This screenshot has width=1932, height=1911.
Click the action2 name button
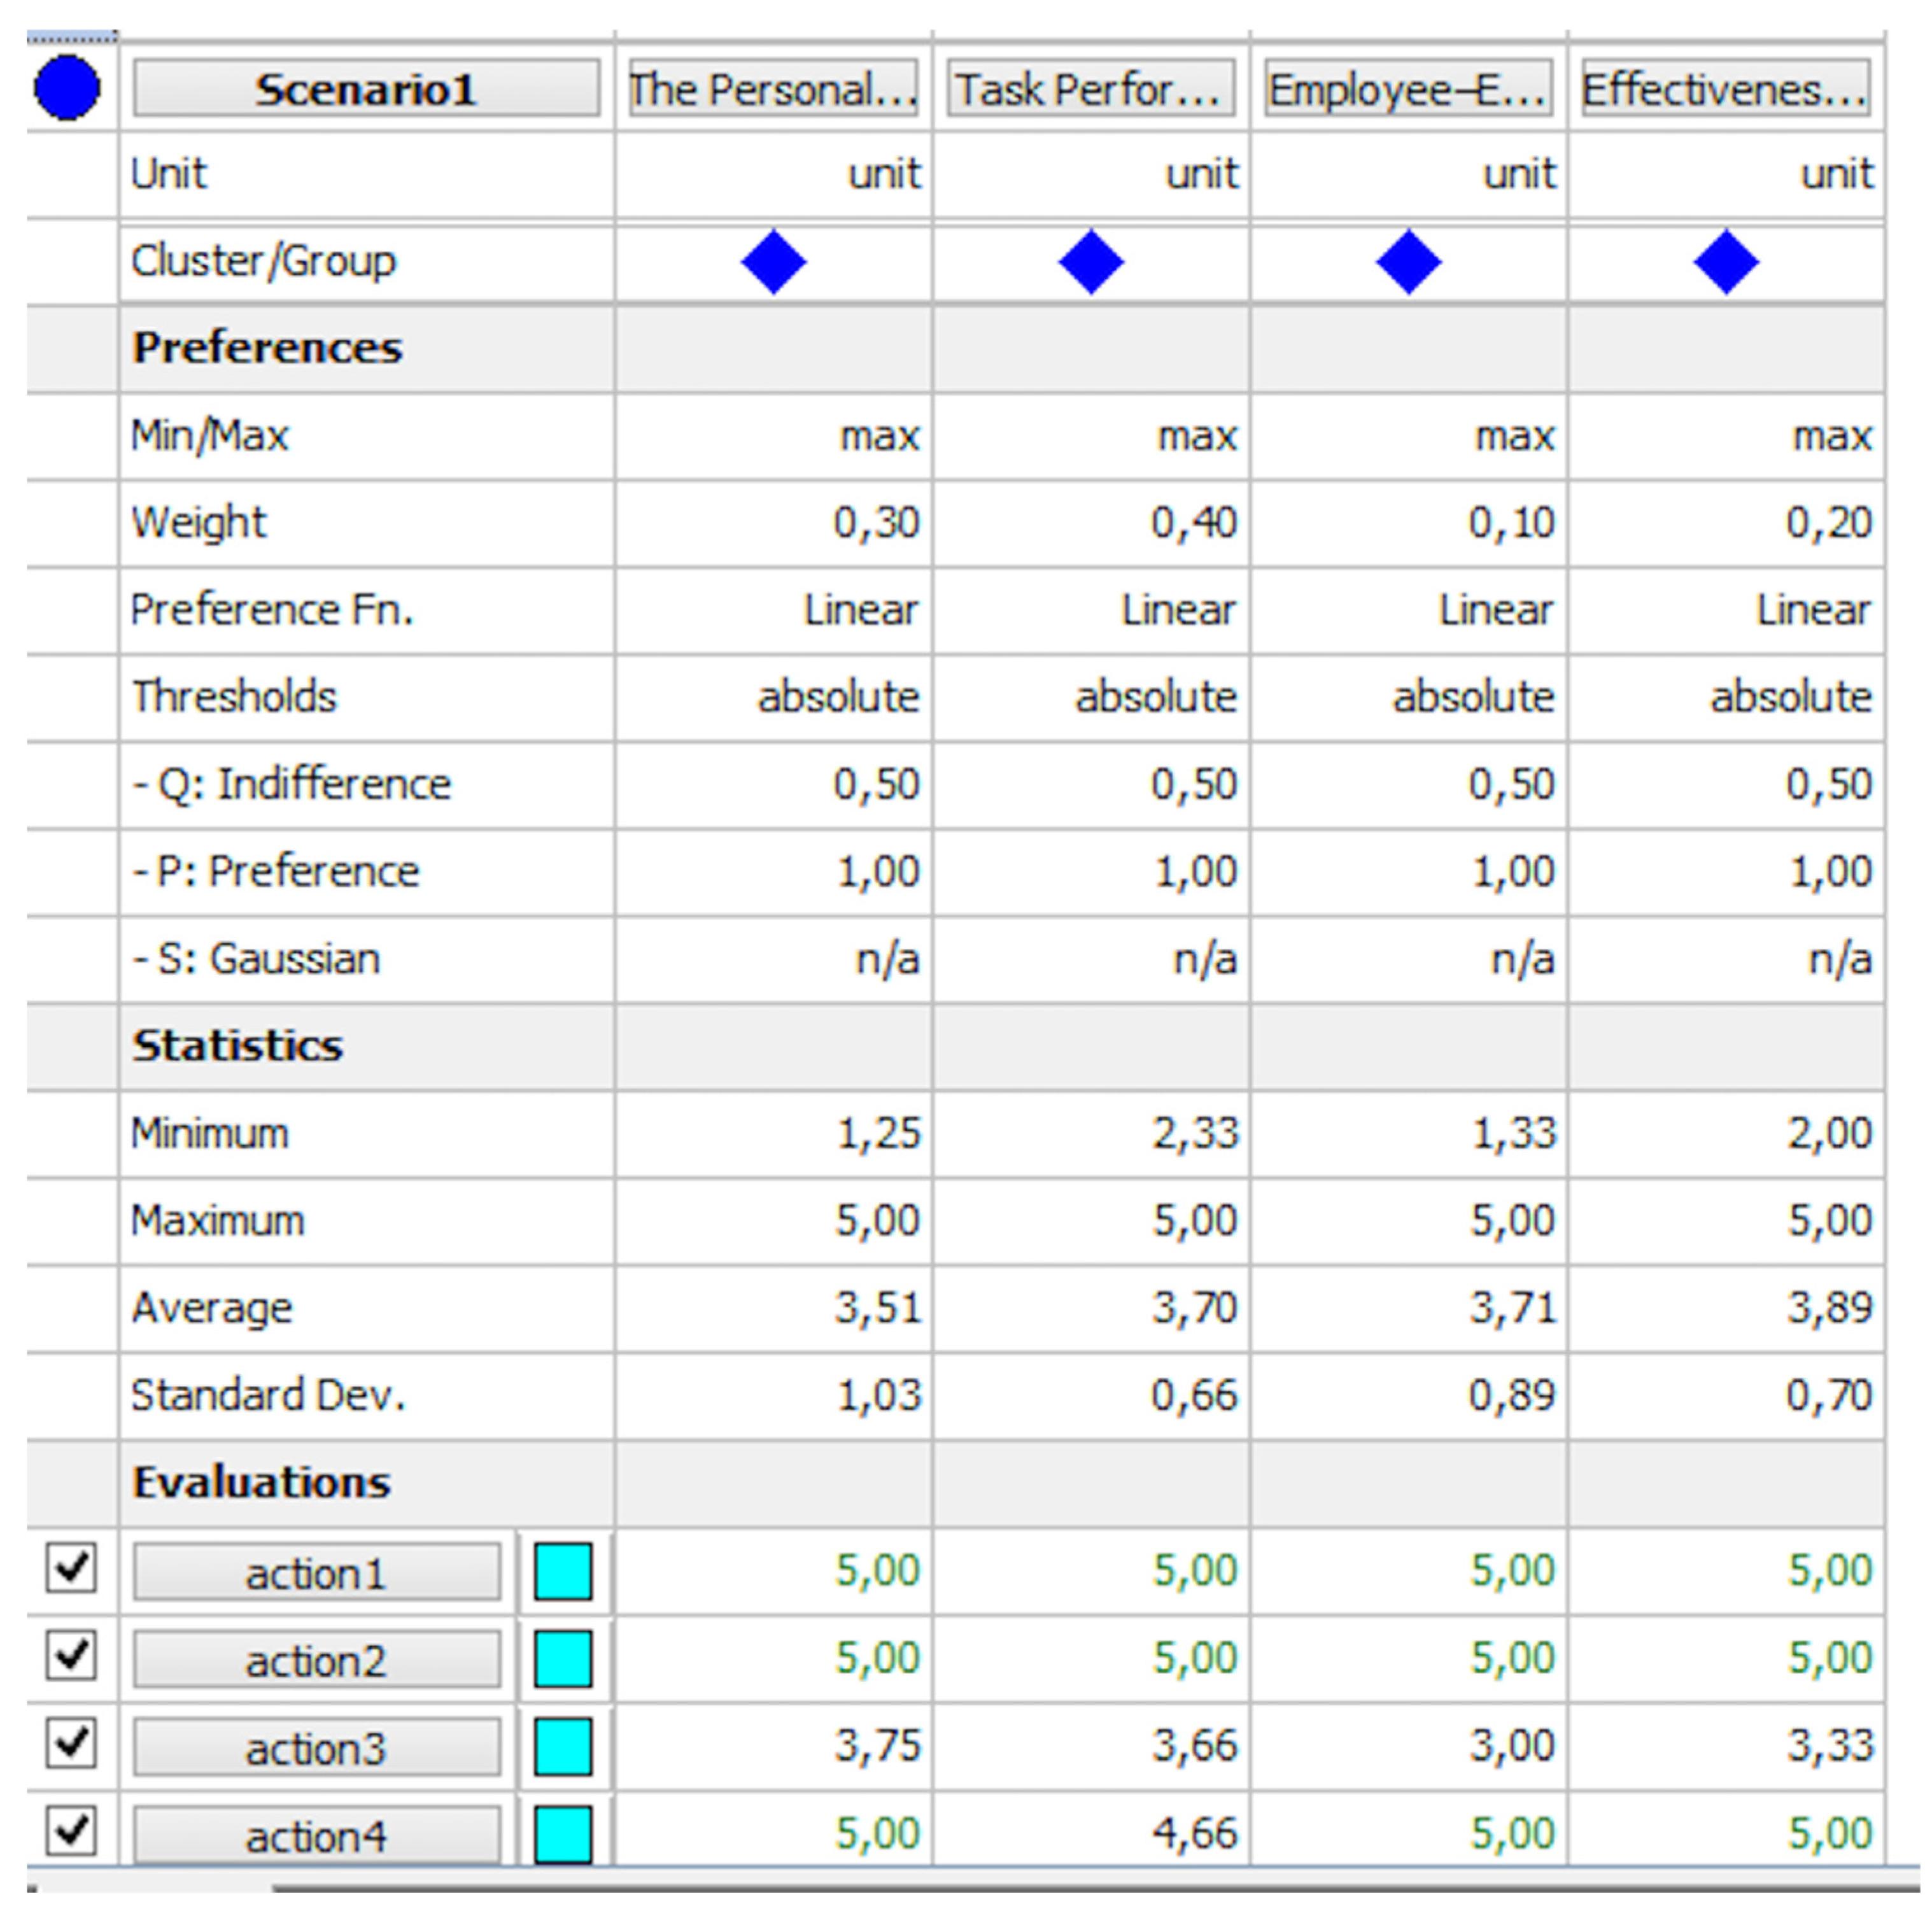316,1661
